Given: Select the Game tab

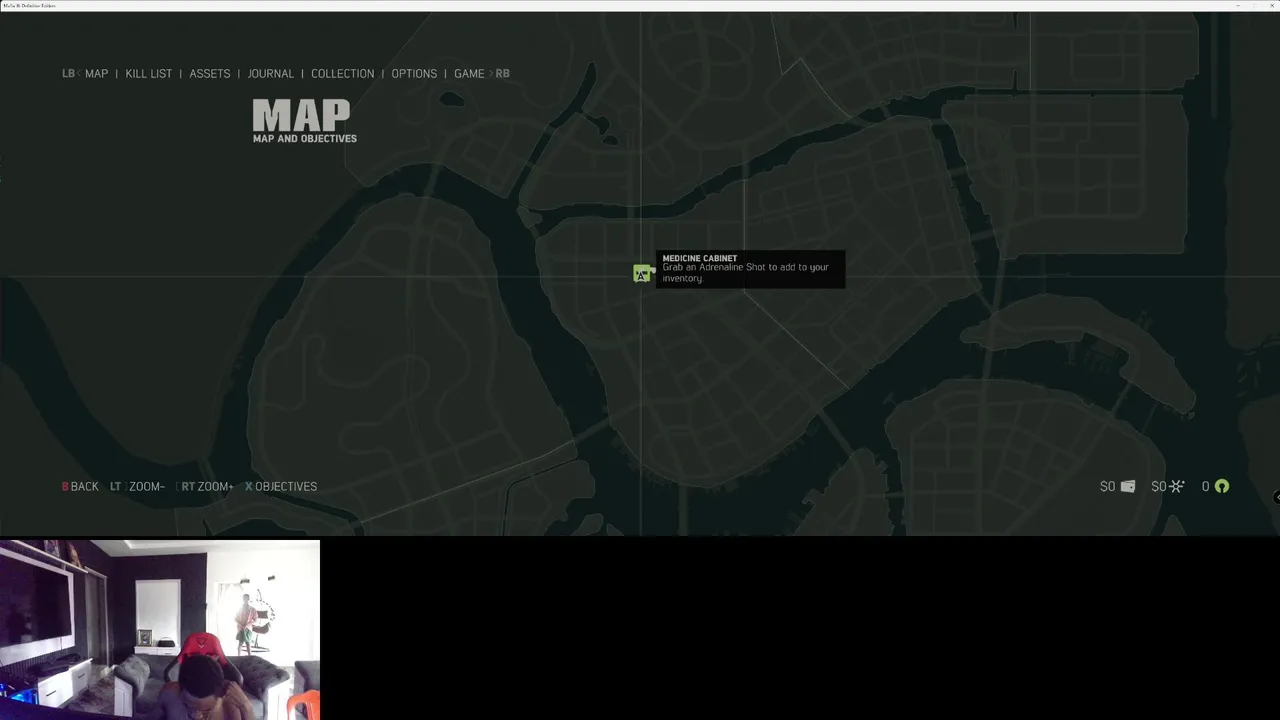Looking at the screenshot, I should [x=469, y=74].
